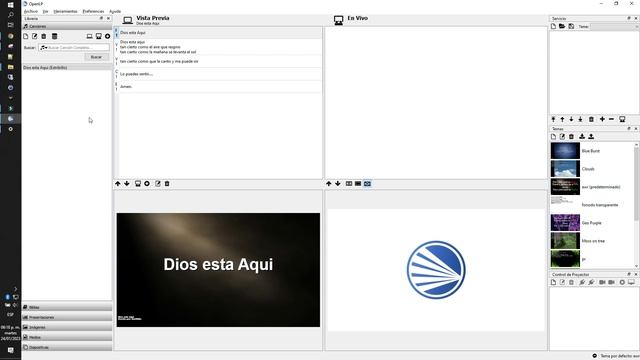The image size is (640, 360).
Task: Go to next slide in Vista Previa toolbar
Action: pos(127,184)
